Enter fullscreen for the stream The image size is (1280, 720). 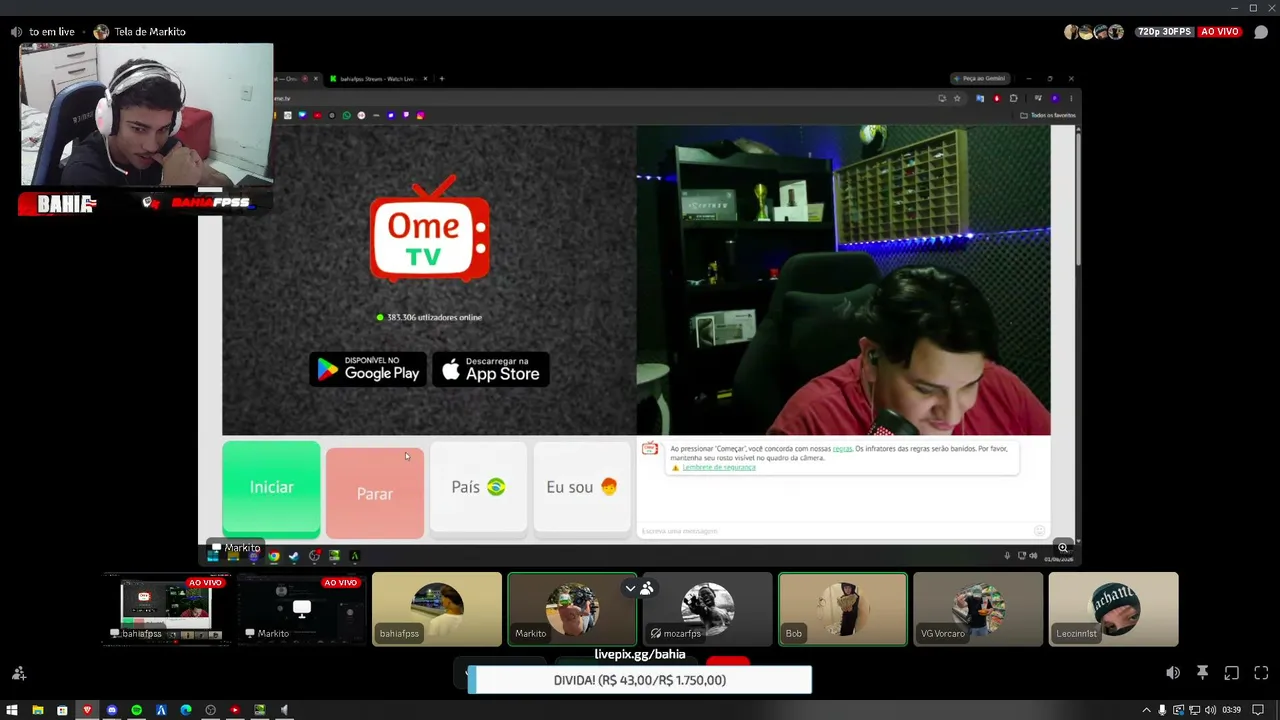click(1261, 673)
